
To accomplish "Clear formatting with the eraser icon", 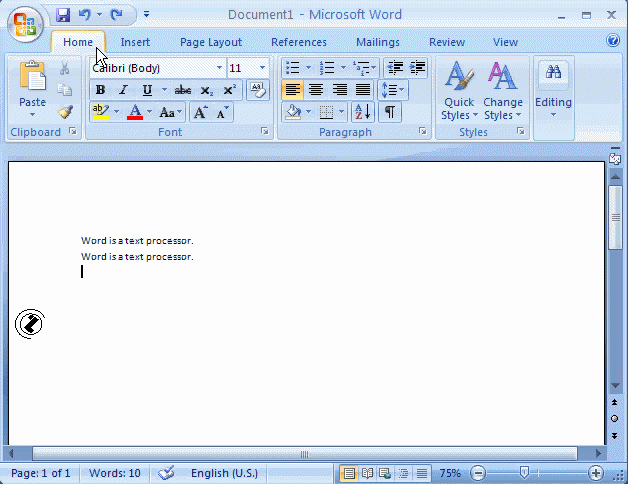I will coord(258,90).
